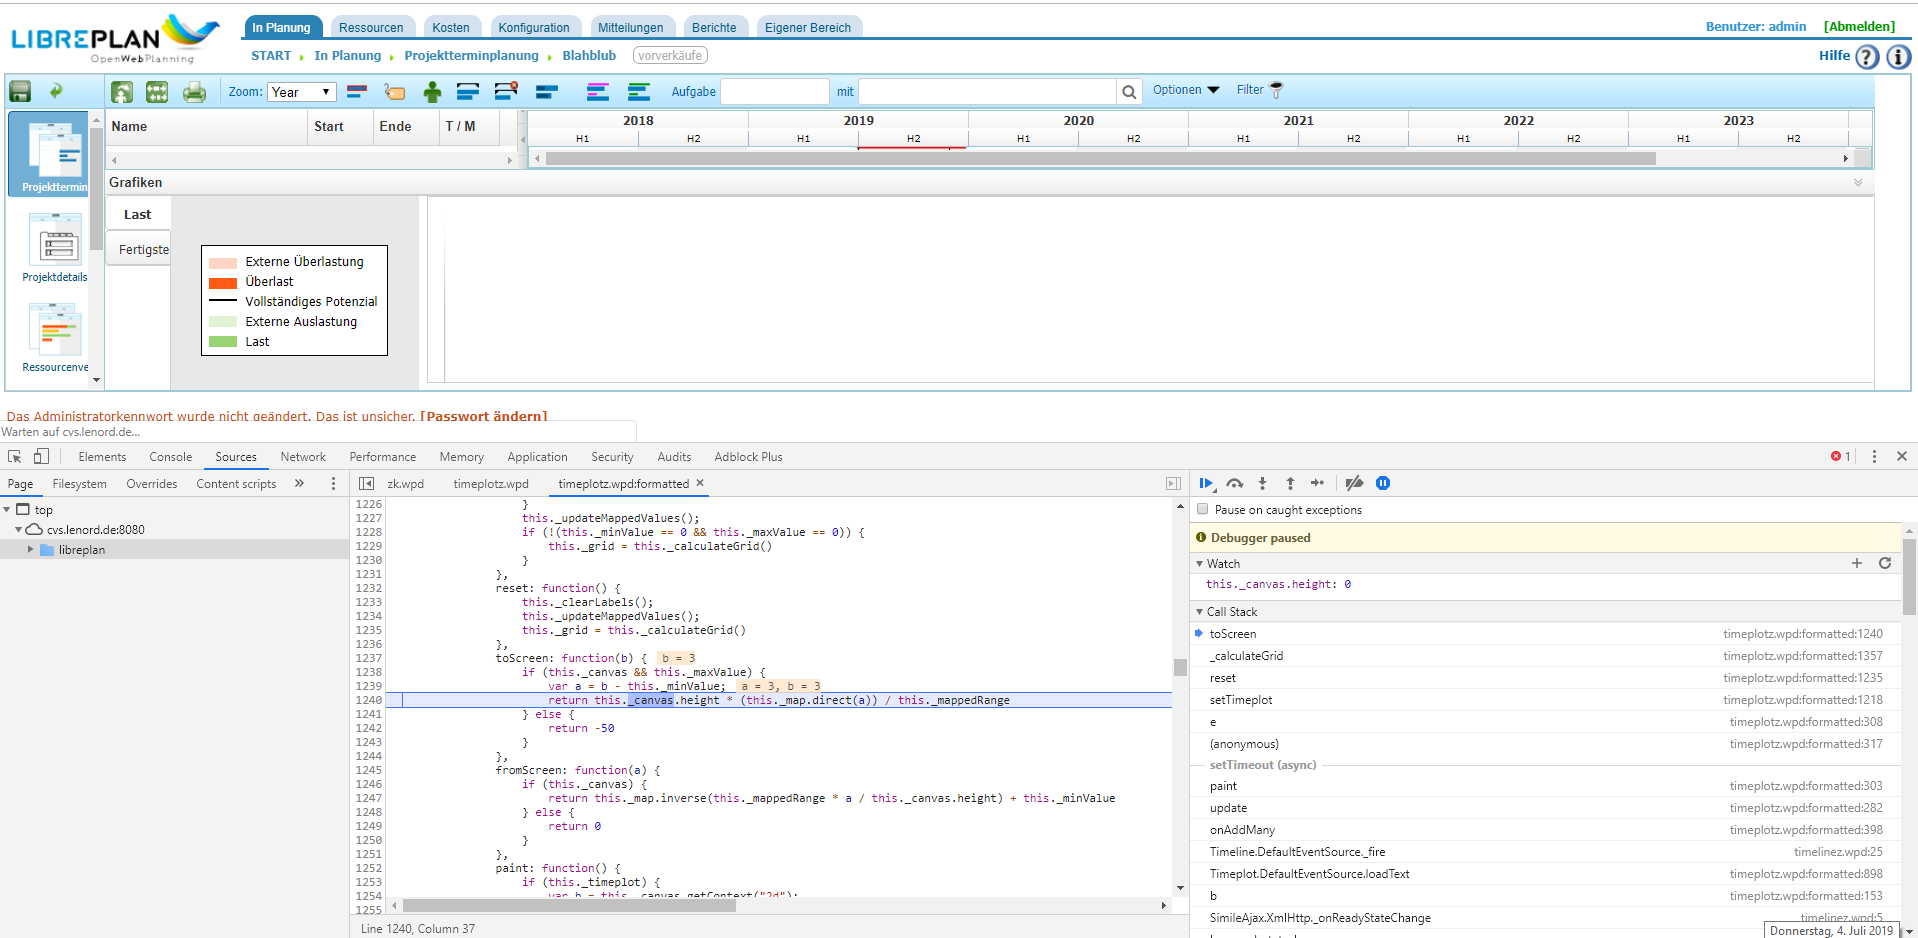Switch to the Ressourcen tab
The image size is (1918, 938).
point(372,27)
